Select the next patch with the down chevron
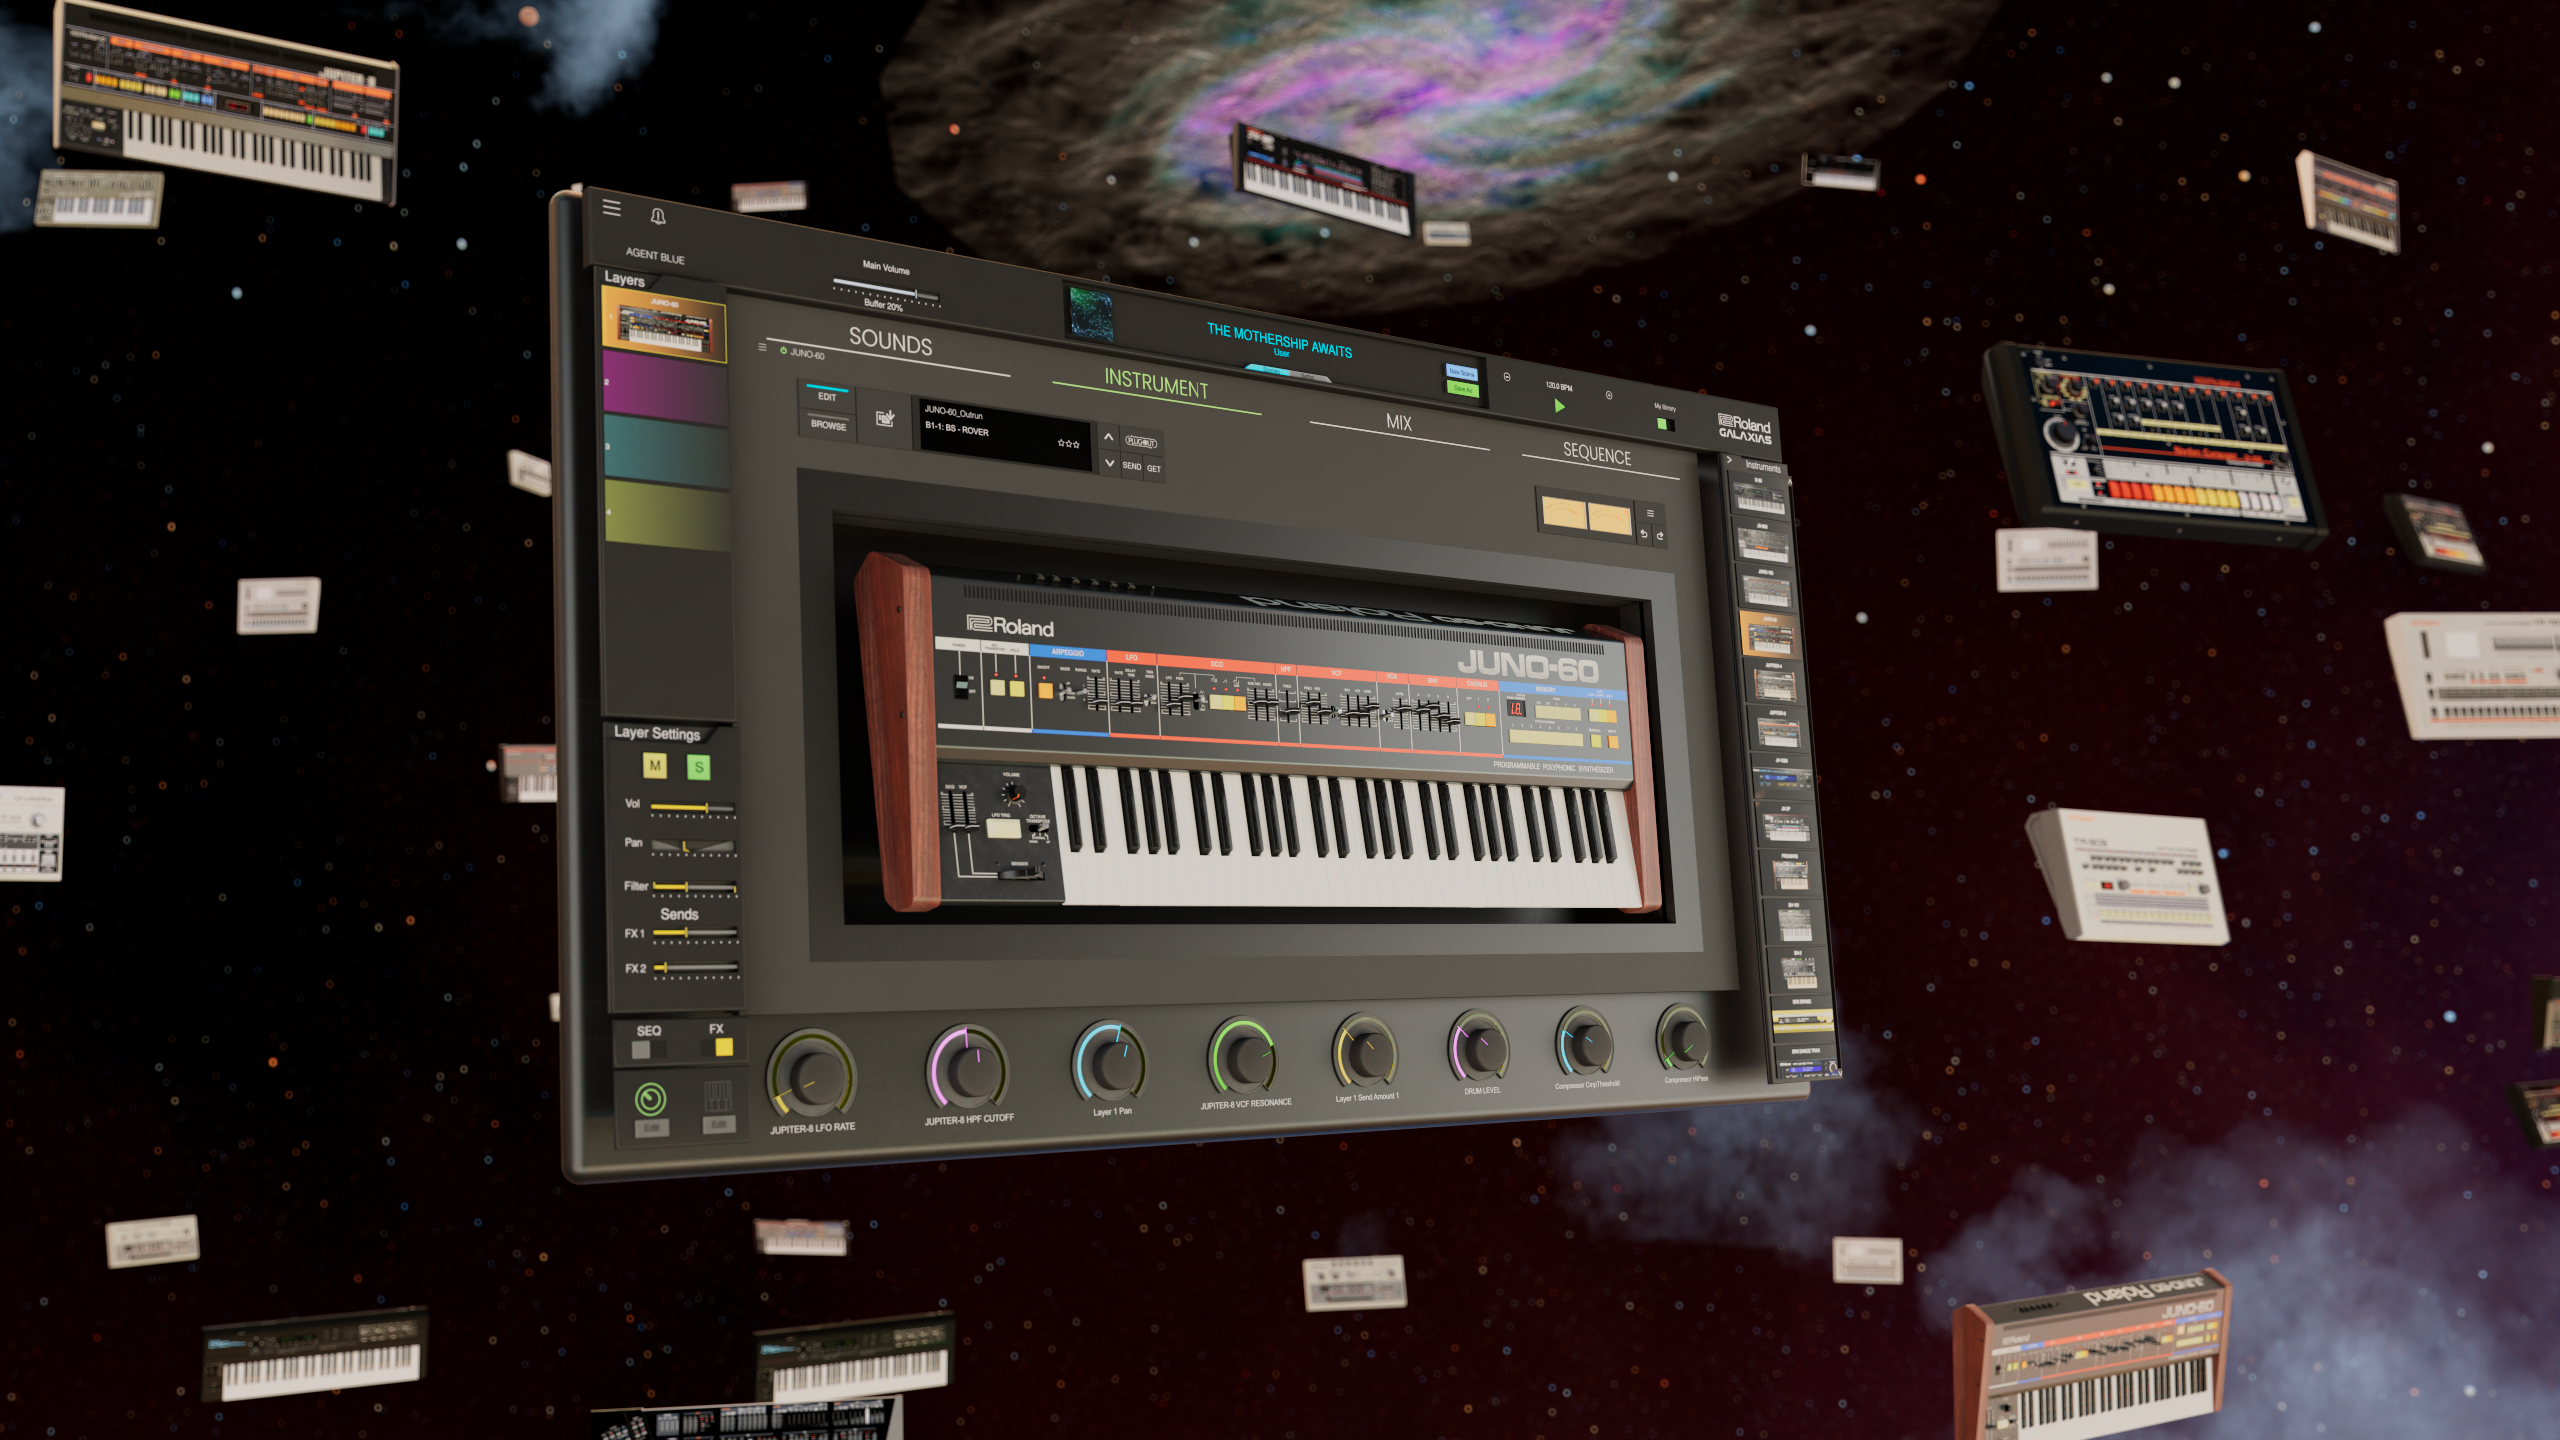Viewport: 2560px width, 1440px height. point(1109,463)
